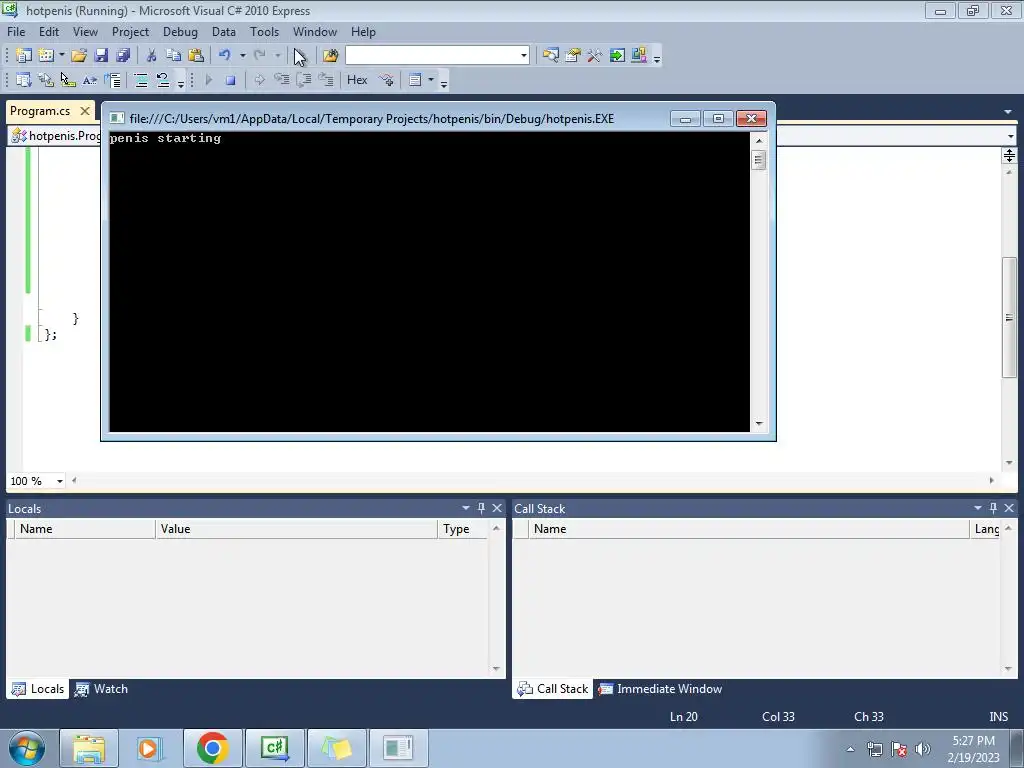1024x768 pixels.
Task: Click the Step Out debug icon
Action: (x=326, y=80)
